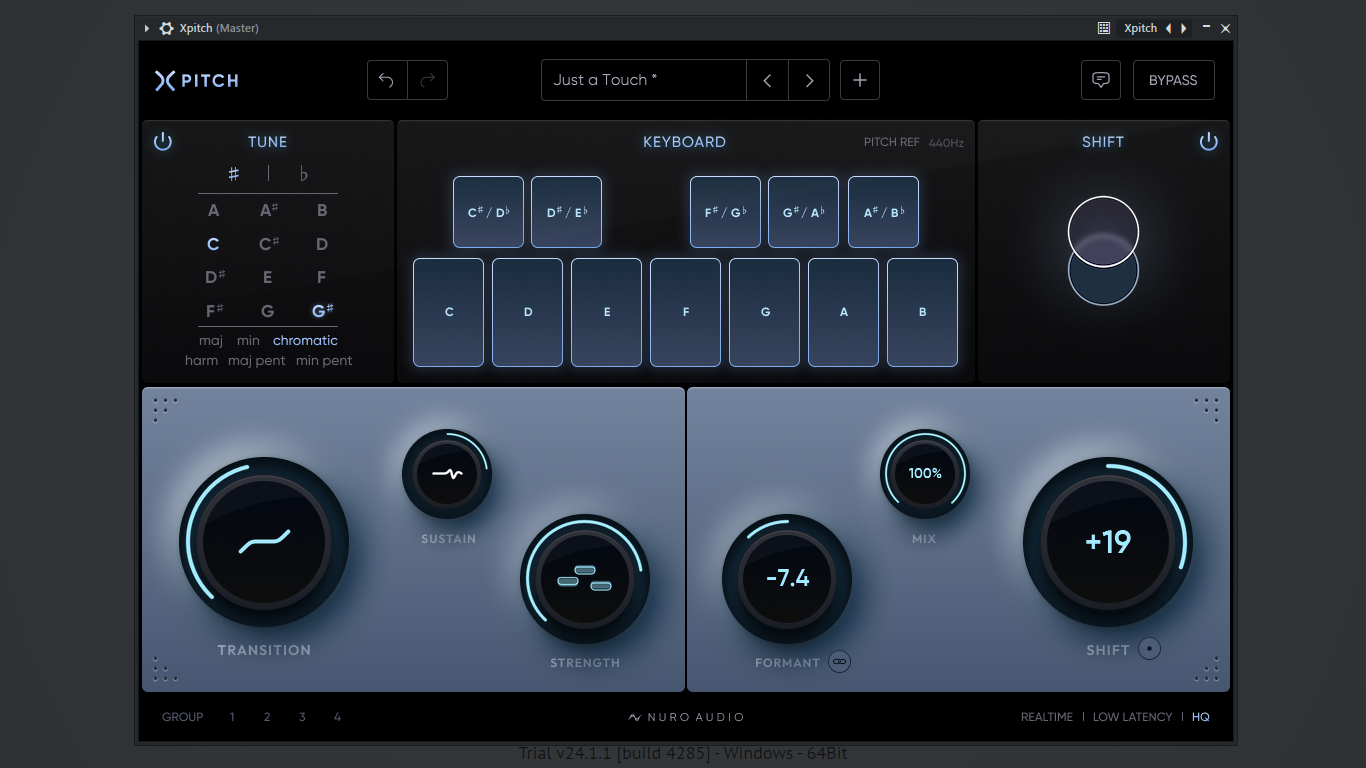Click the F white keyboard key
Viewport: 1366px width, 768px height.
[685, 312]
